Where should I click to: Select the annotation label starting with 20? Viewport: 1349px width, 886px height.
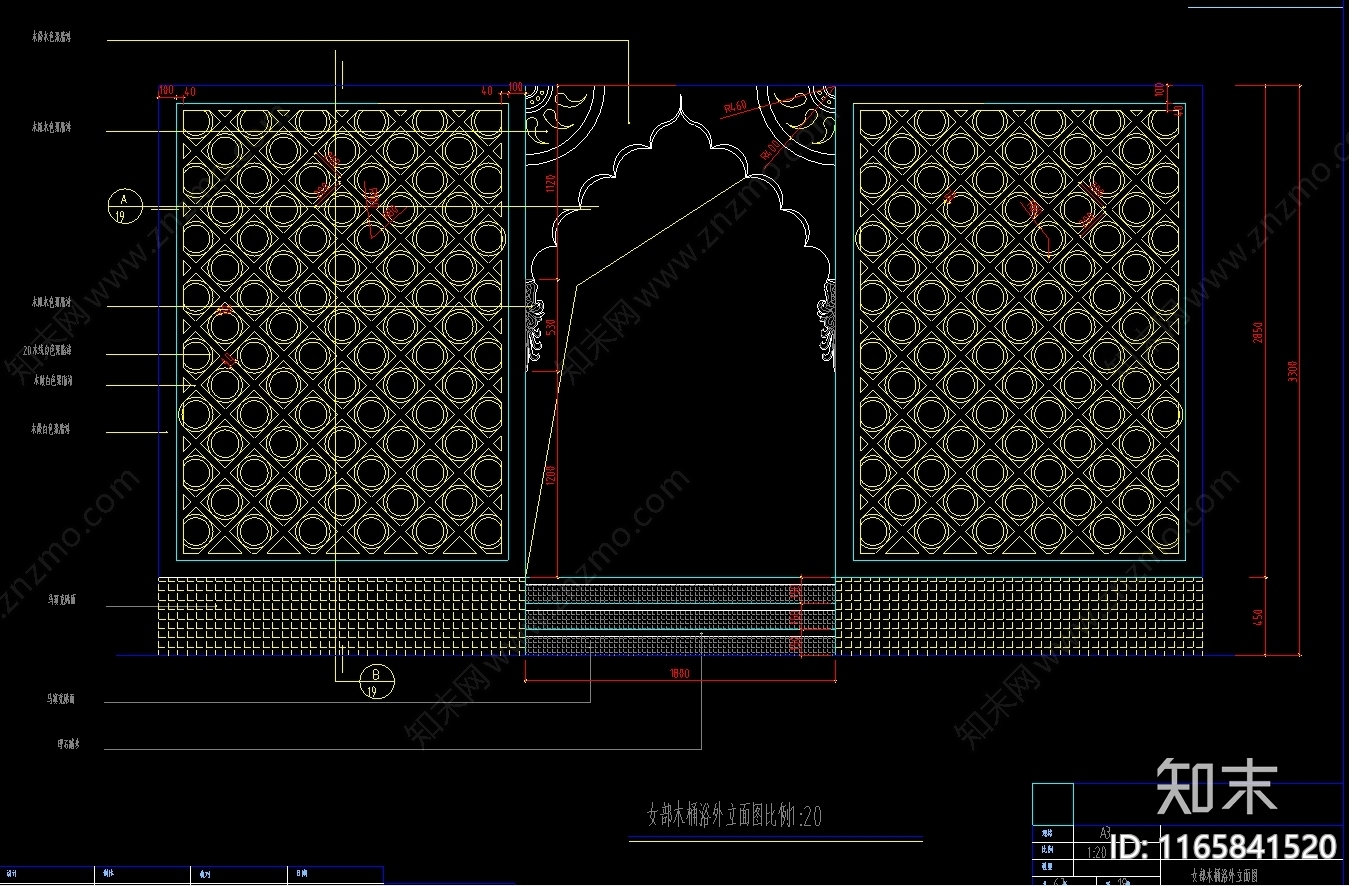47,351
